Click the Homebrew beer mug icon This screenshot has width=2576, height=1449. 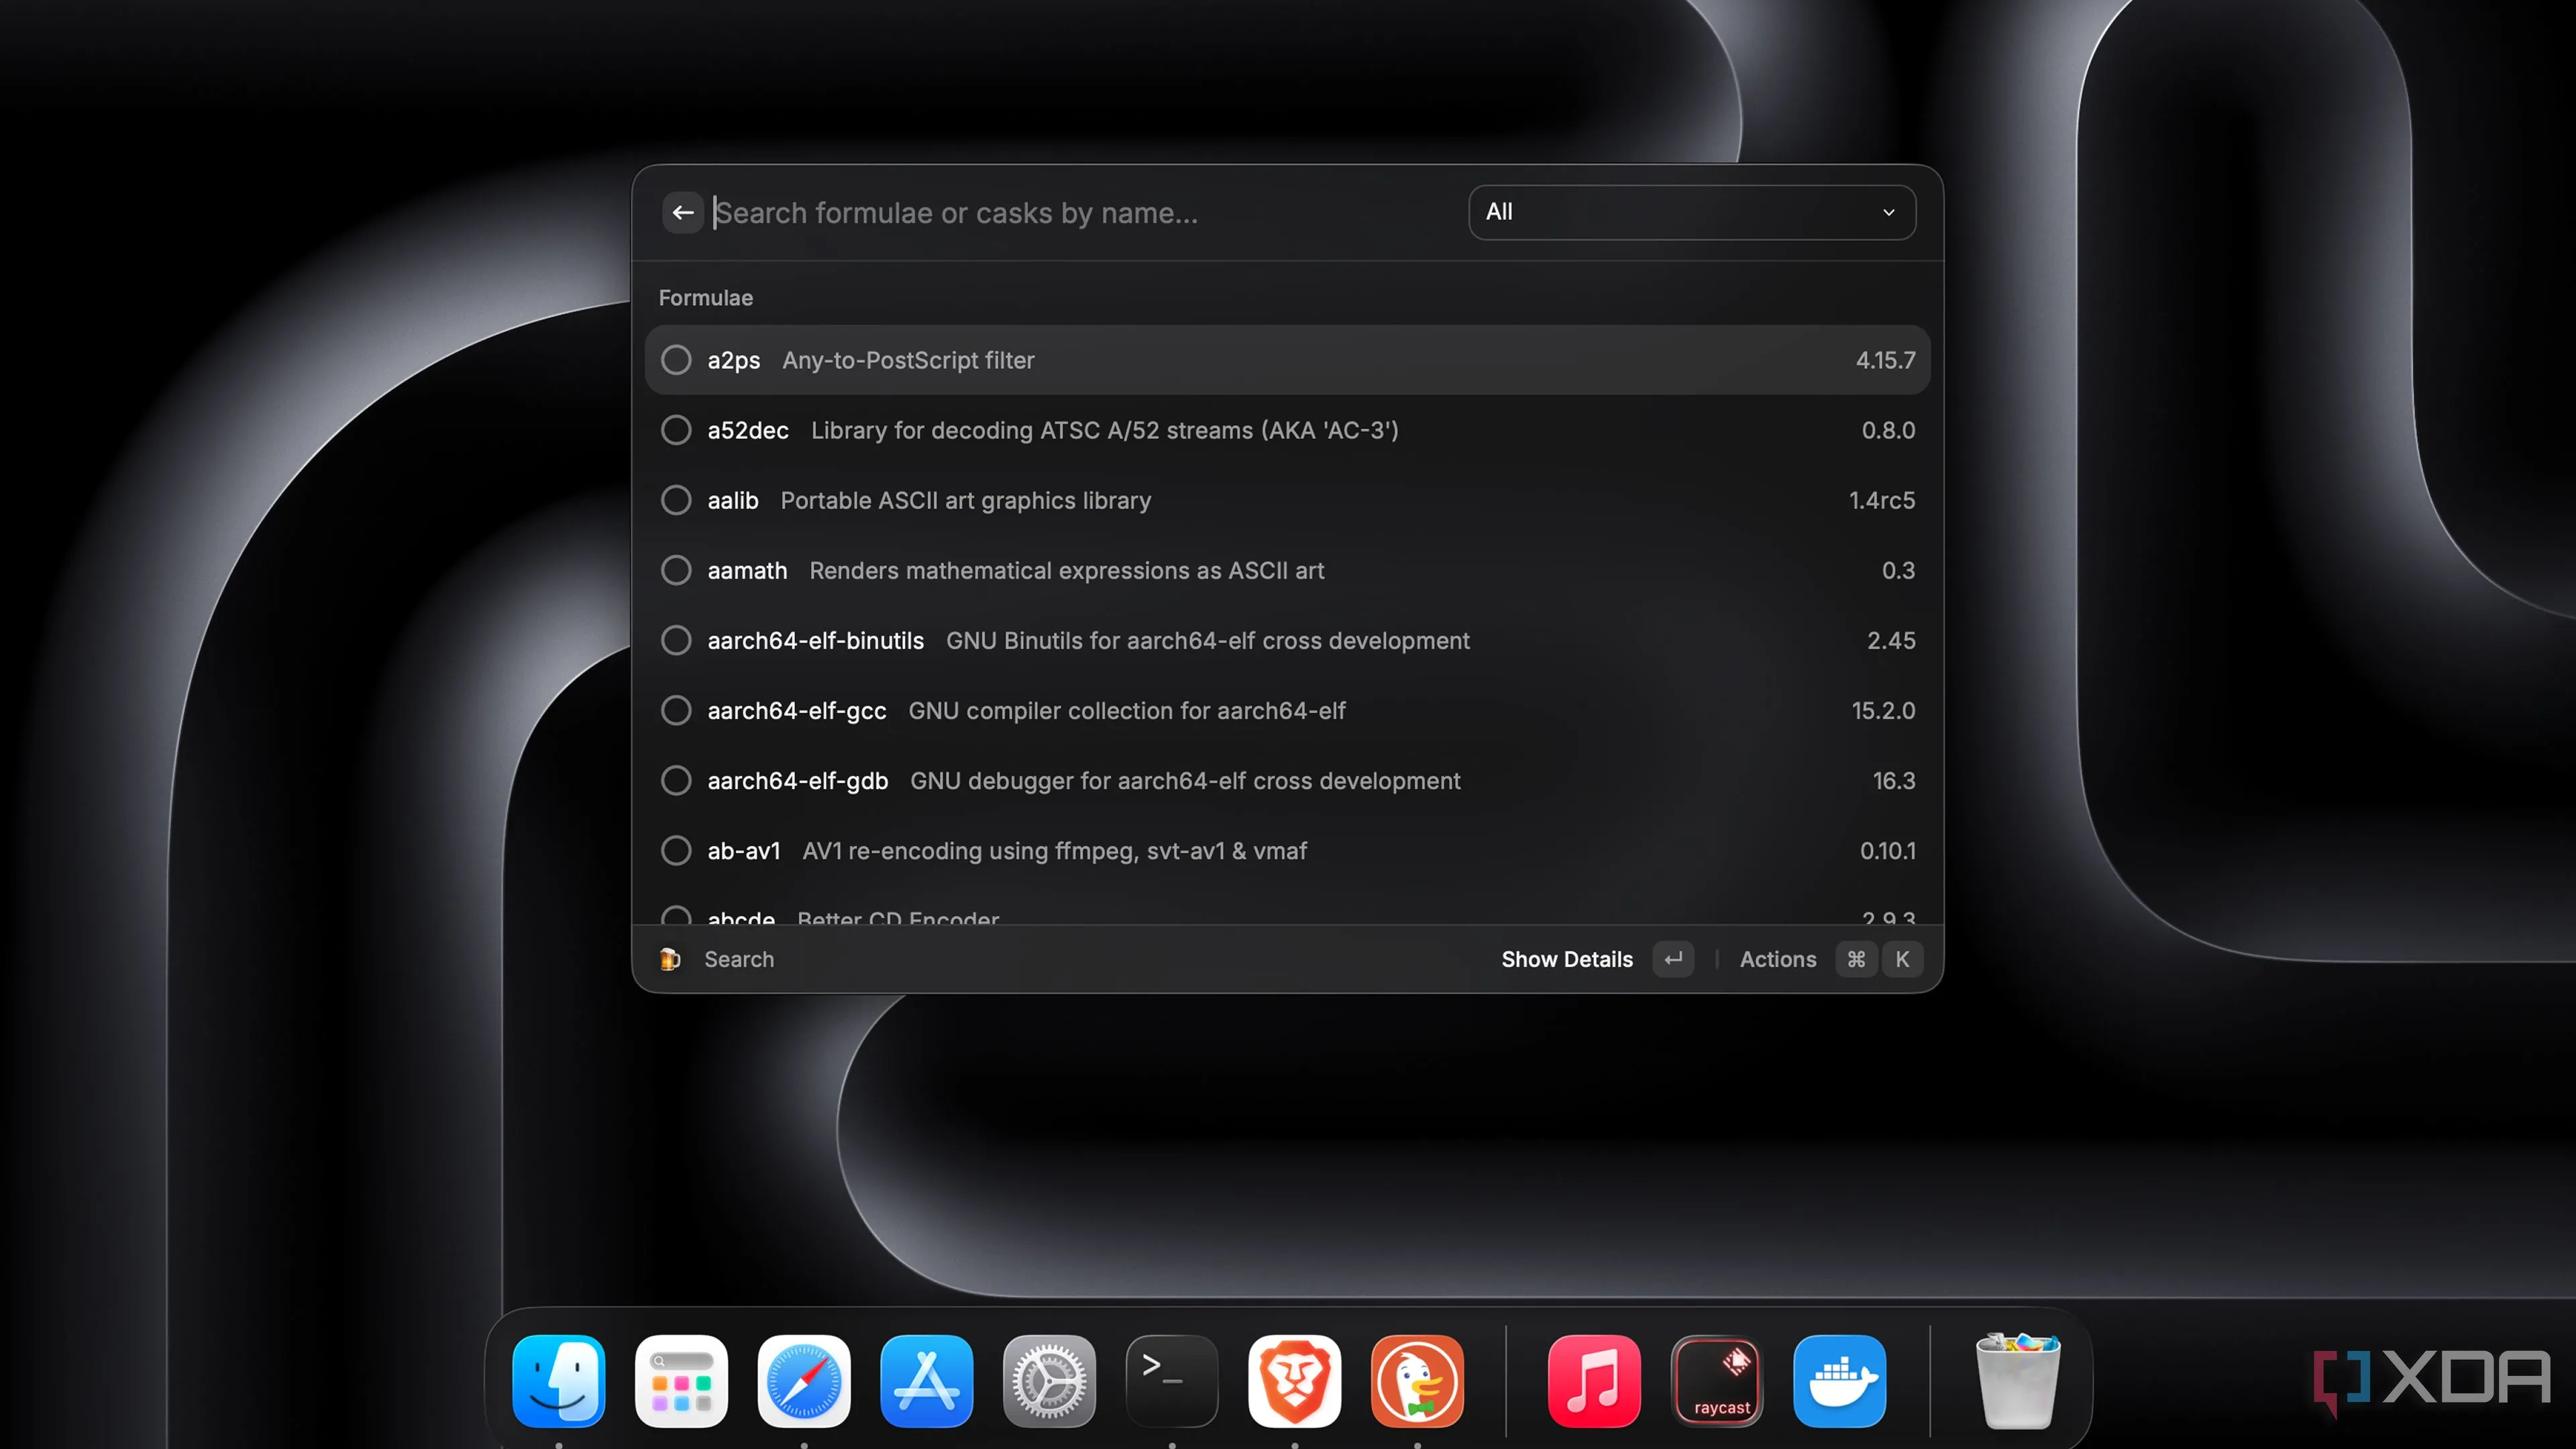click(670, 959)
